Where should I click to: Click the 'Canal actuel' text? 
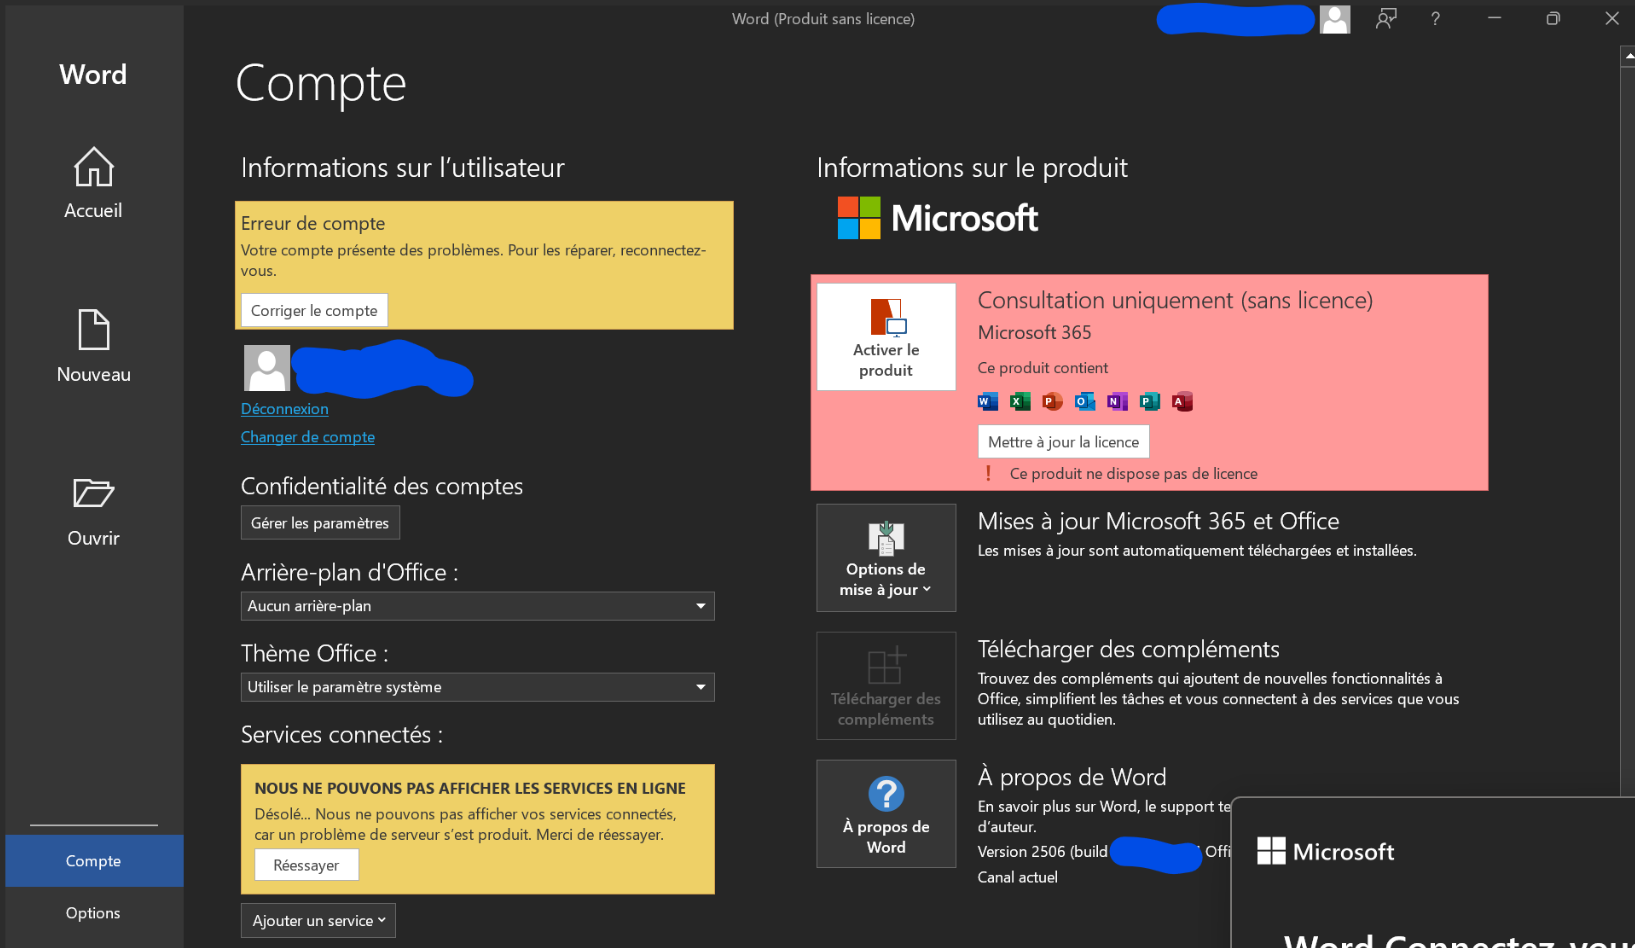click(1017, 877)
